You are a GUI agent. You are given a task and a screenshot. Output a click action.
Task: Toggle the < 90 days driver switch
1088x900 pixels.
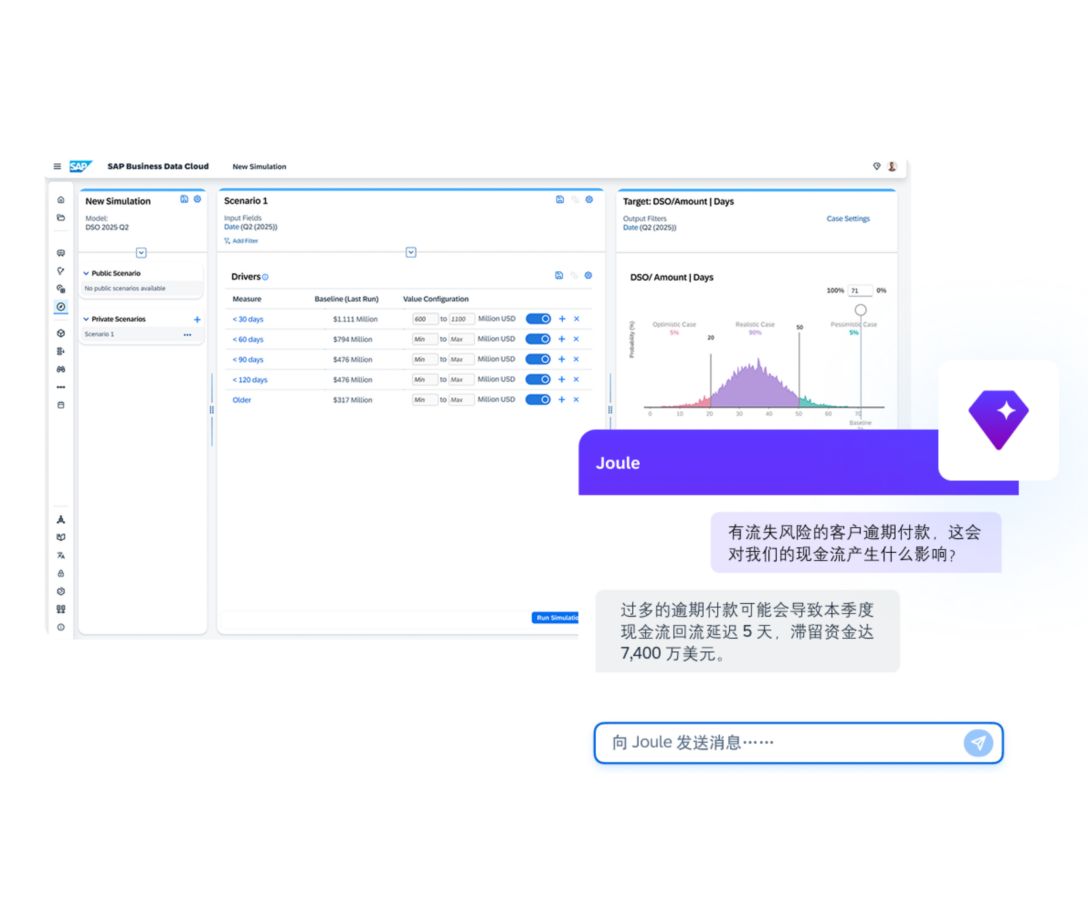538,359
